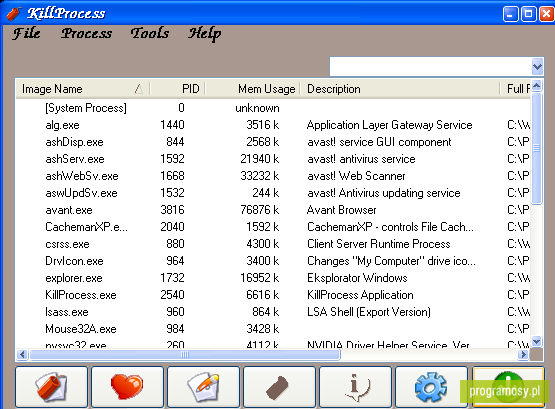Select the avant.exe process
Viewport: 555px width, 409px height.
[x=273, y=210]
